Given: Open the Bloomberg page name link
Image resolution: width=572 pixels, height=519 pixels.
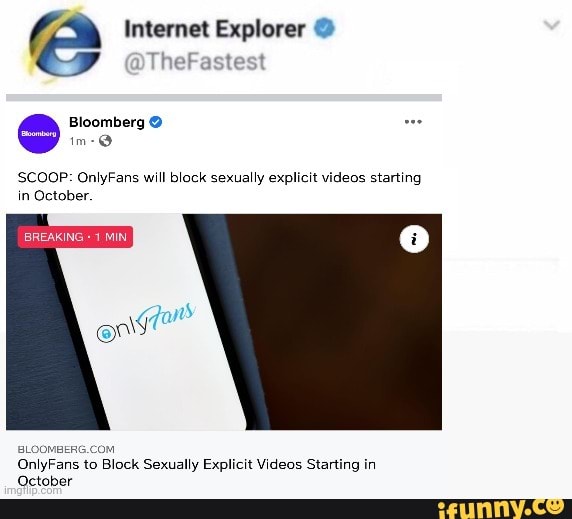Looking at the screenshot, I should 107,122.
